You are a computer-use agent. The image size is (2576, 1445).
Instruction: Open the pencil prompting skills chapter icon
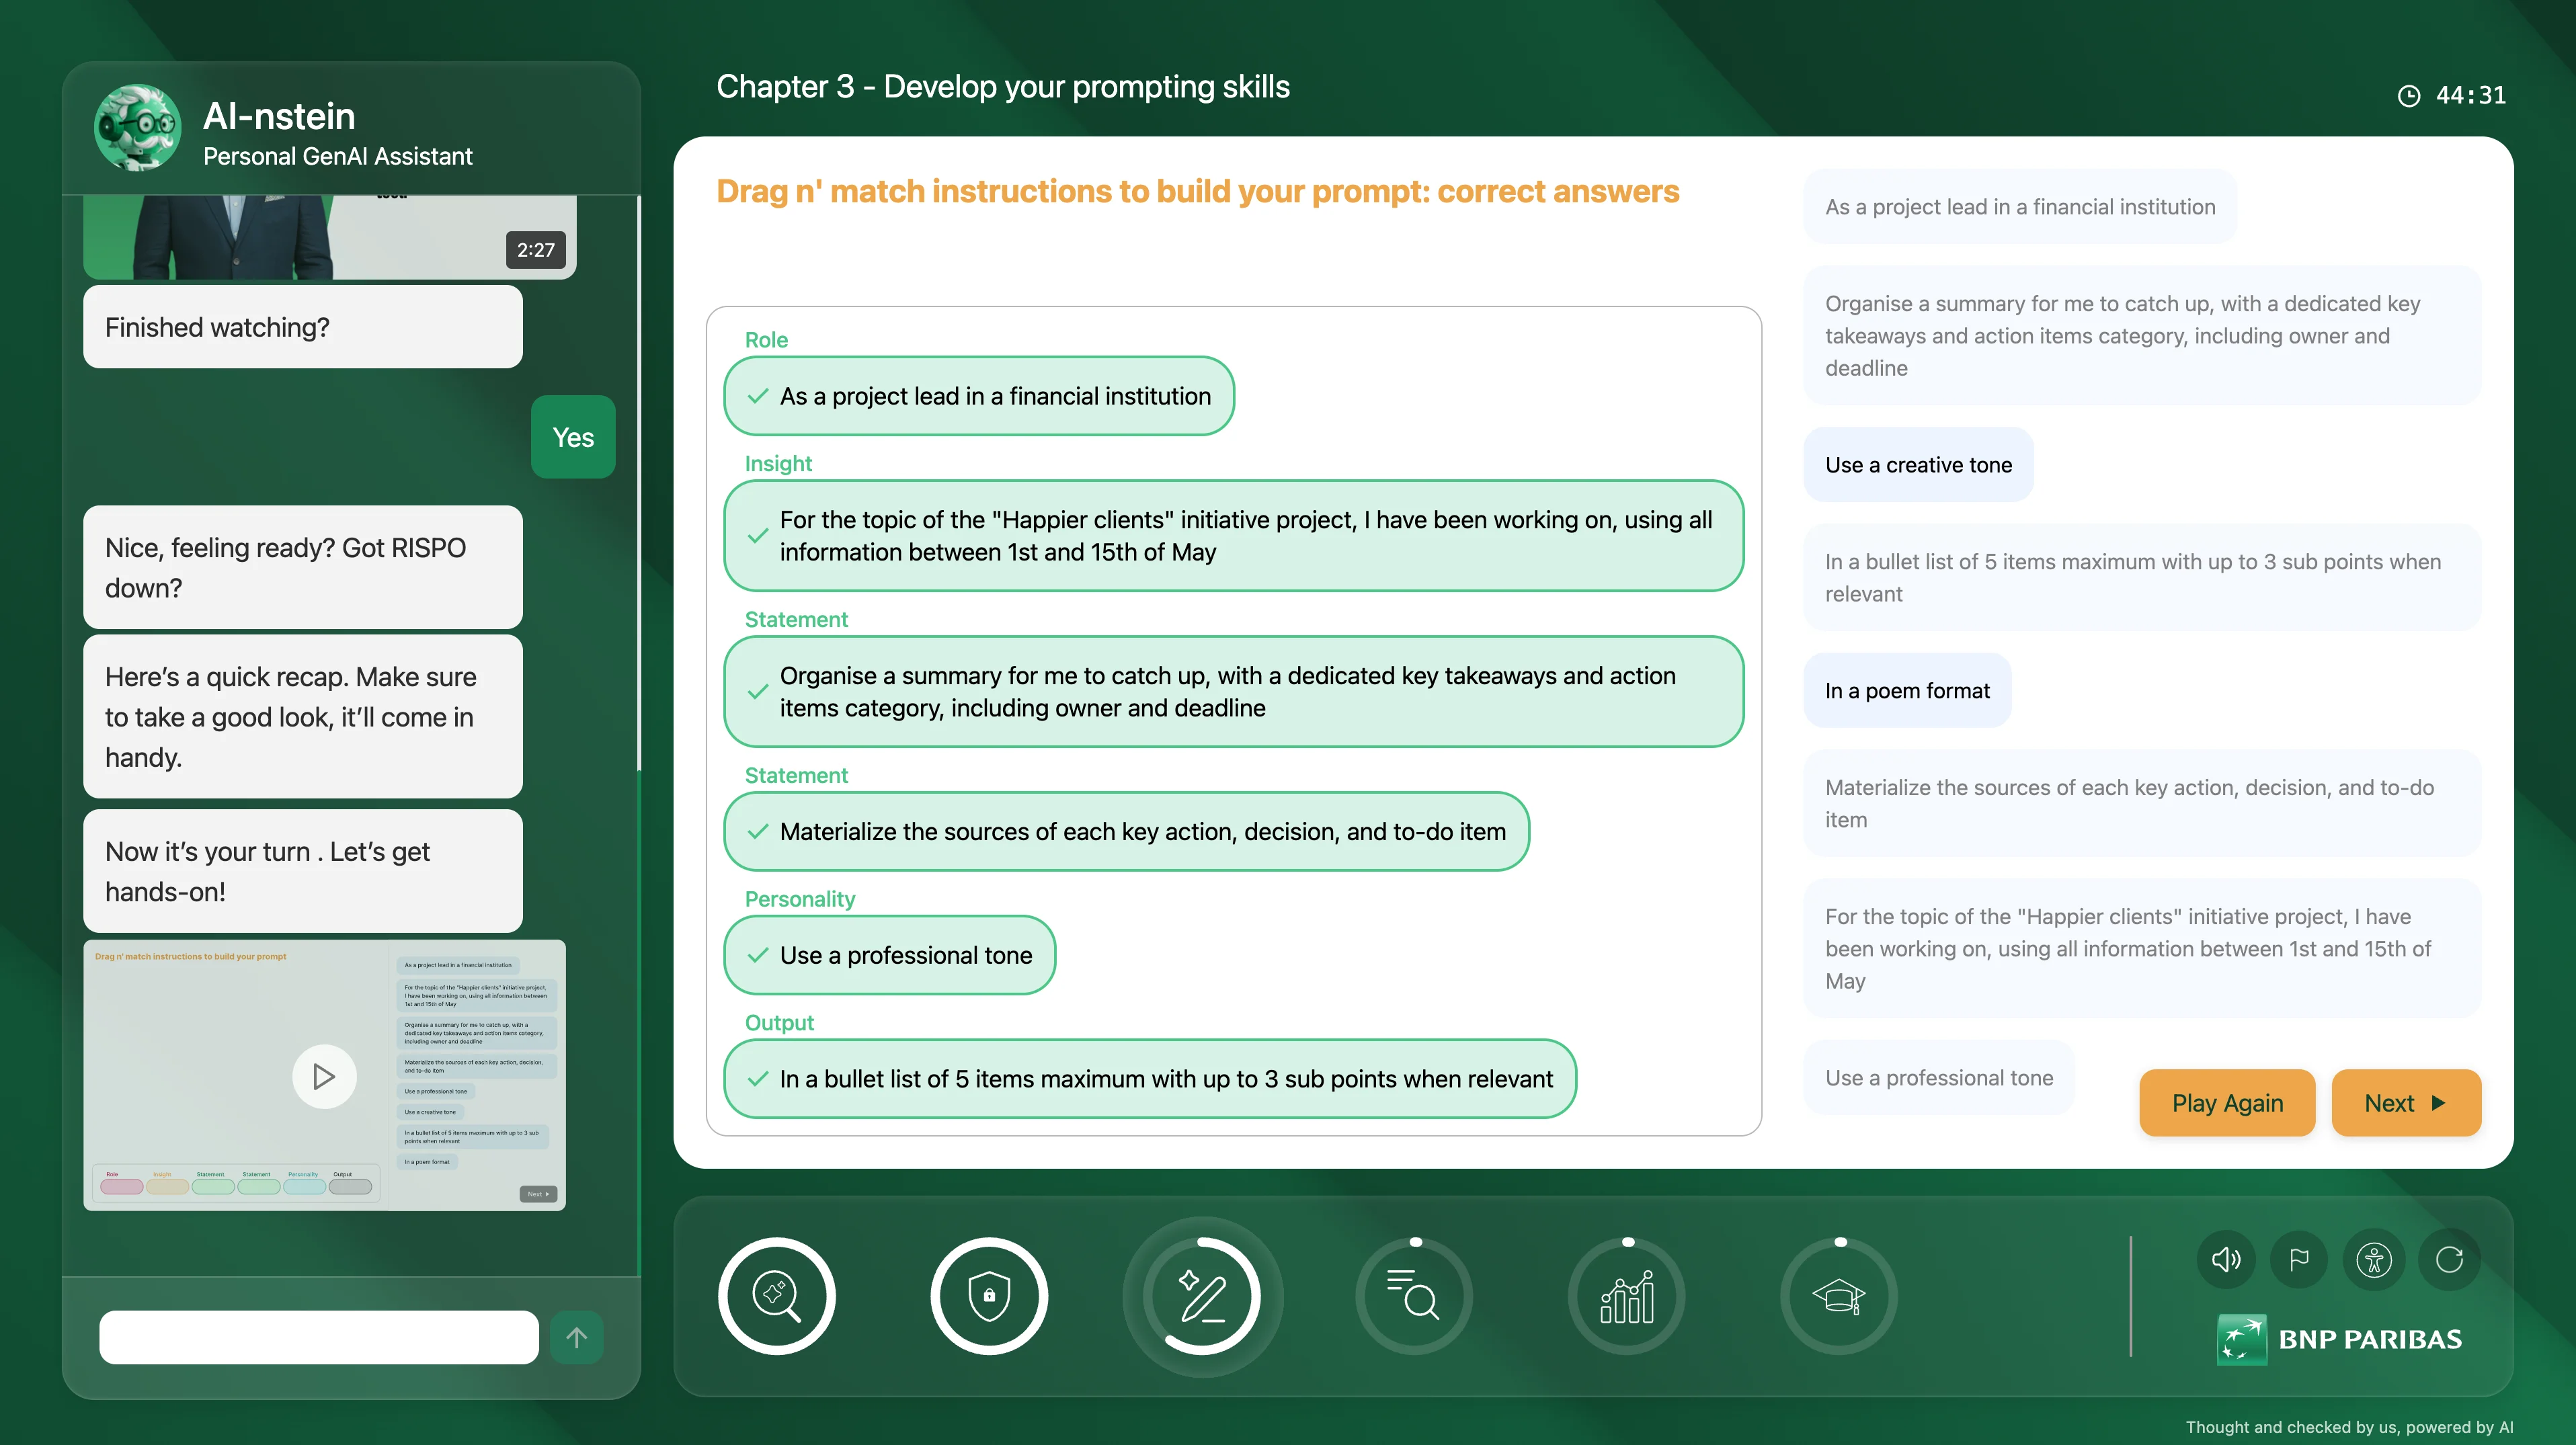(x=1202, y=1296)
